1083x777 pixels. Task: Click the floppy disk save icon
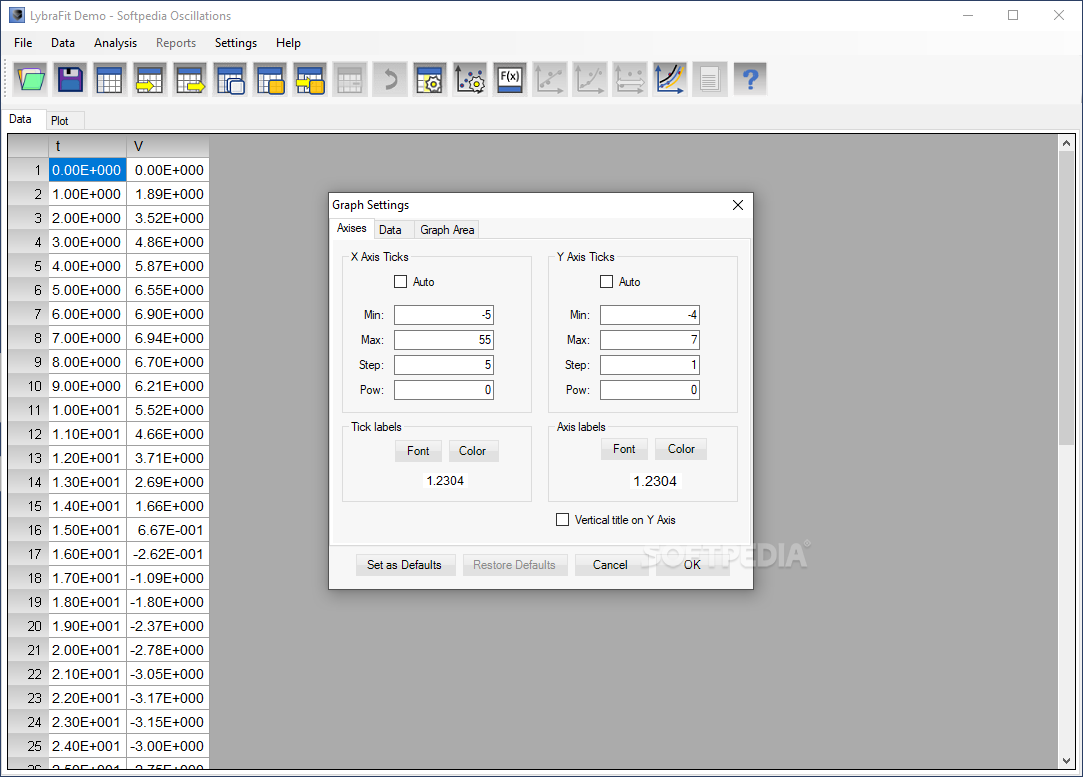pyautogui.click(x=70, y=79)
